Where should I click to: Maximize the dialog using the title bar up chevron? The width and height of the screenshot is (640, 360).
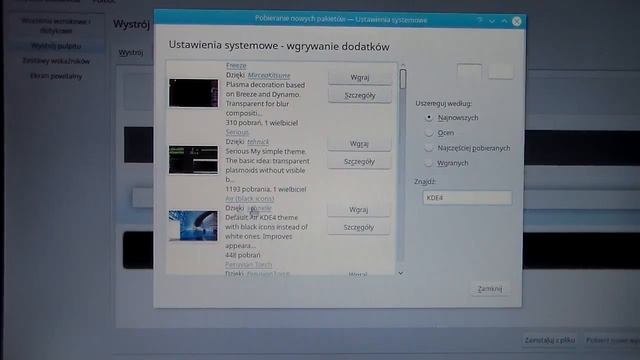[504, 21]
